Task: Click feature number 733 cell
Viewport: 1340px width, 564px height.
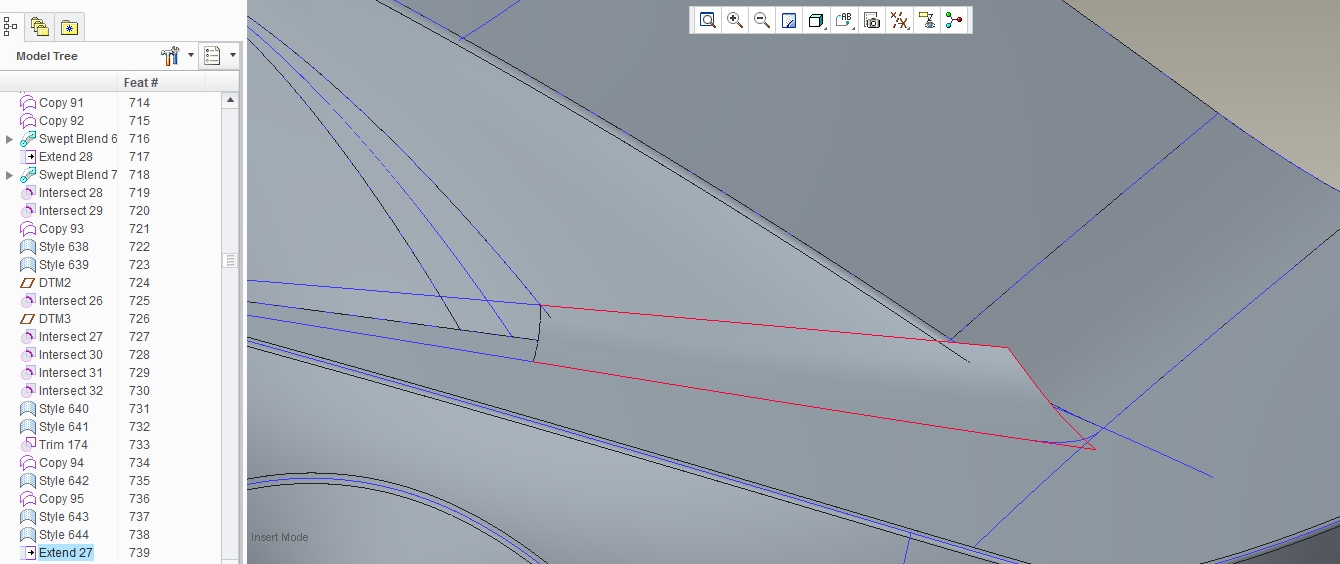Action: 139,445
